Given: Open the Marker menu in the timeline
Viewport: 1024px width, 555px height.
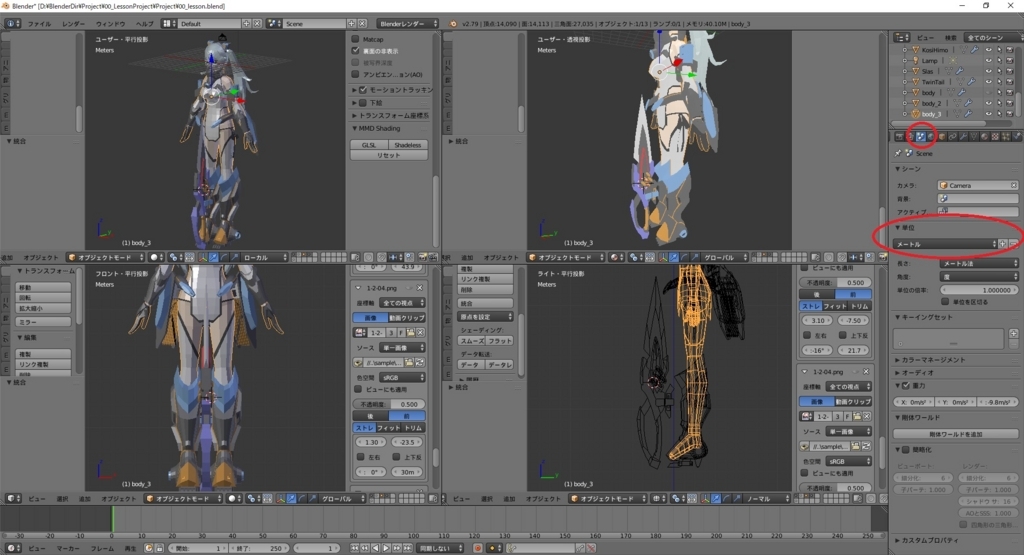Looking at the screenshot, I should [68, 548].
